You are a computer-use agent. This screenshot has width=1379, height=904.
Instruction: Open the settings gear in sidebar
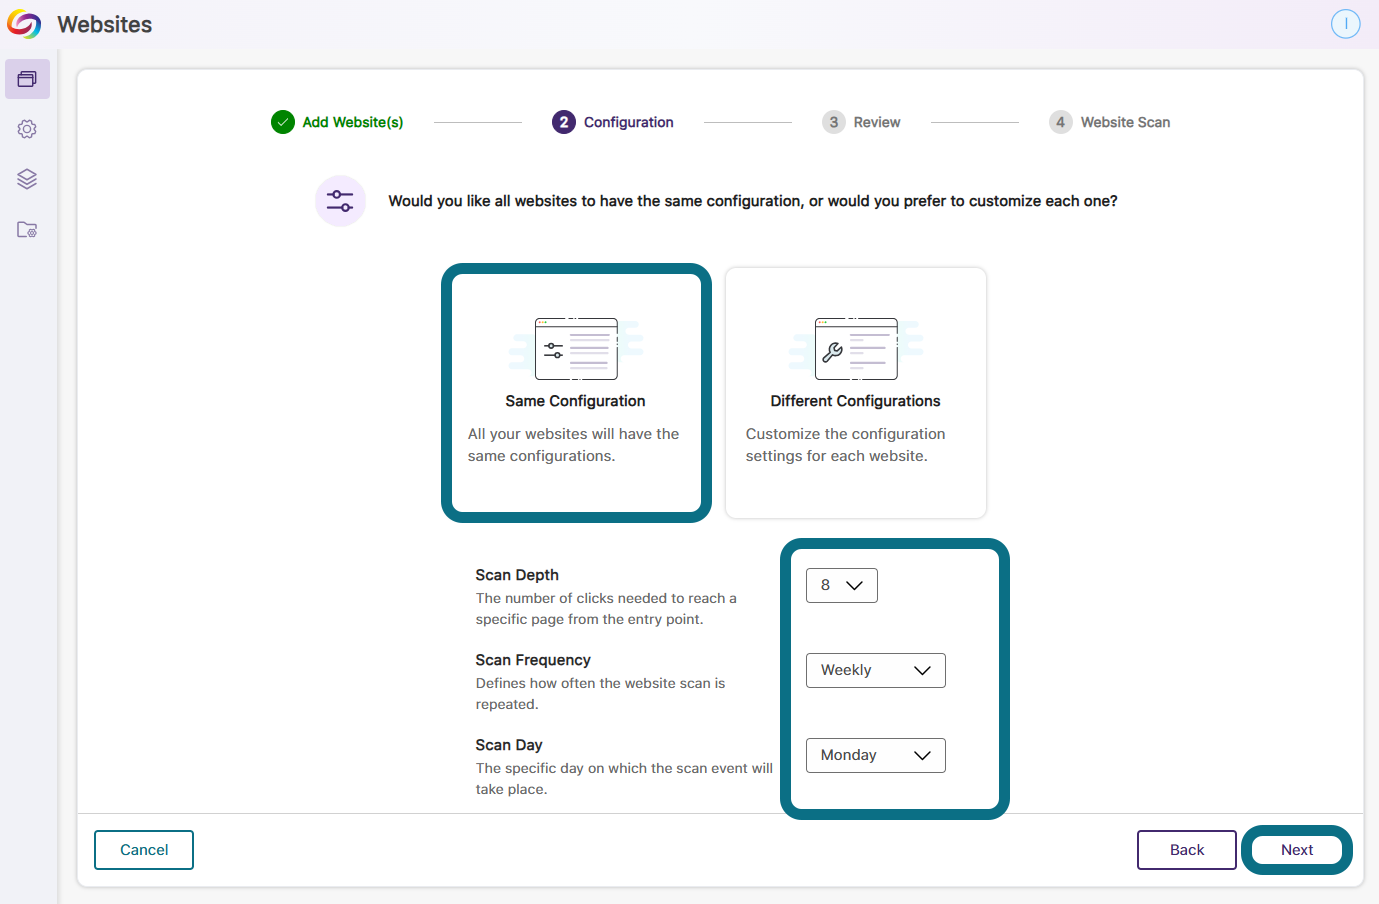pyautogui.click(x=27, y=129)
